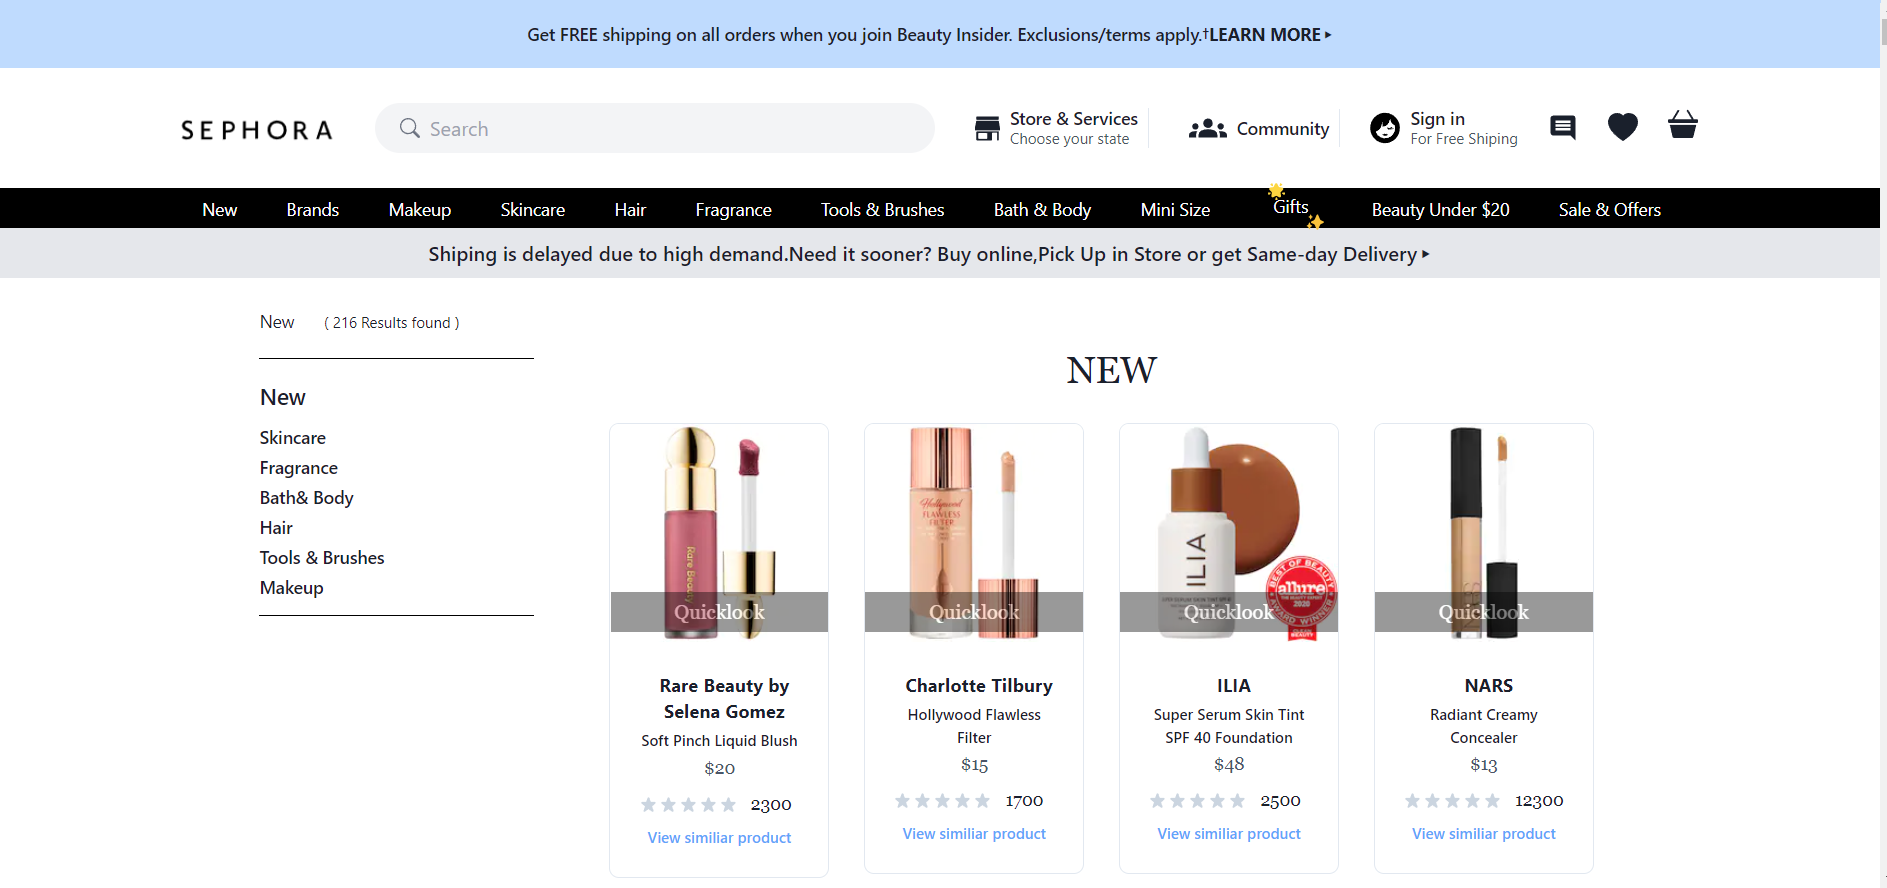Click the Community people icon
1887x888 pixels.
(1207, 129)
